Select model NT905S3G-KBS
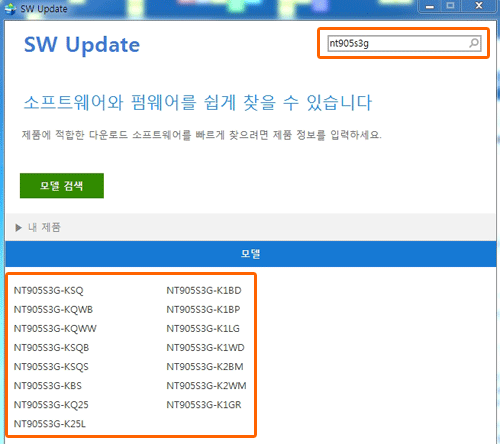Image resolution: width=500 pixels, height=444 pixels. [47, 386]
